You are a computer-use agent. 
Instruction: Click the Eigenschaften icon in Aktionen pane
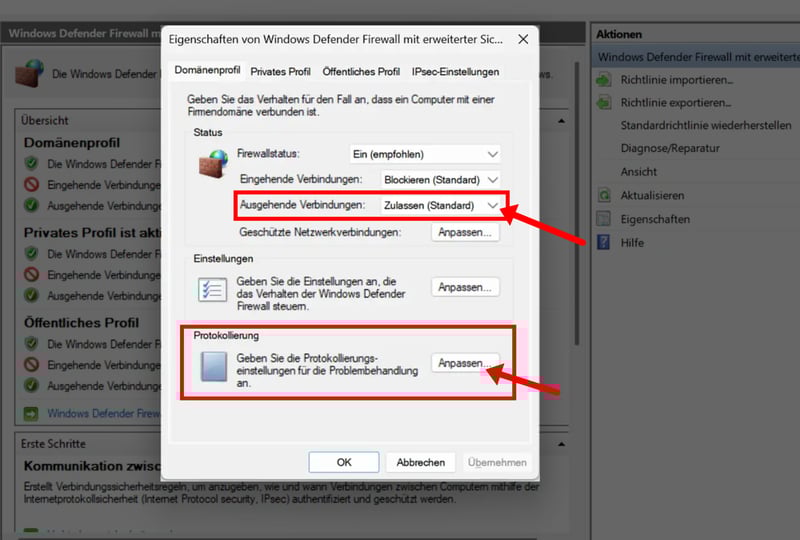click(604, 219)
